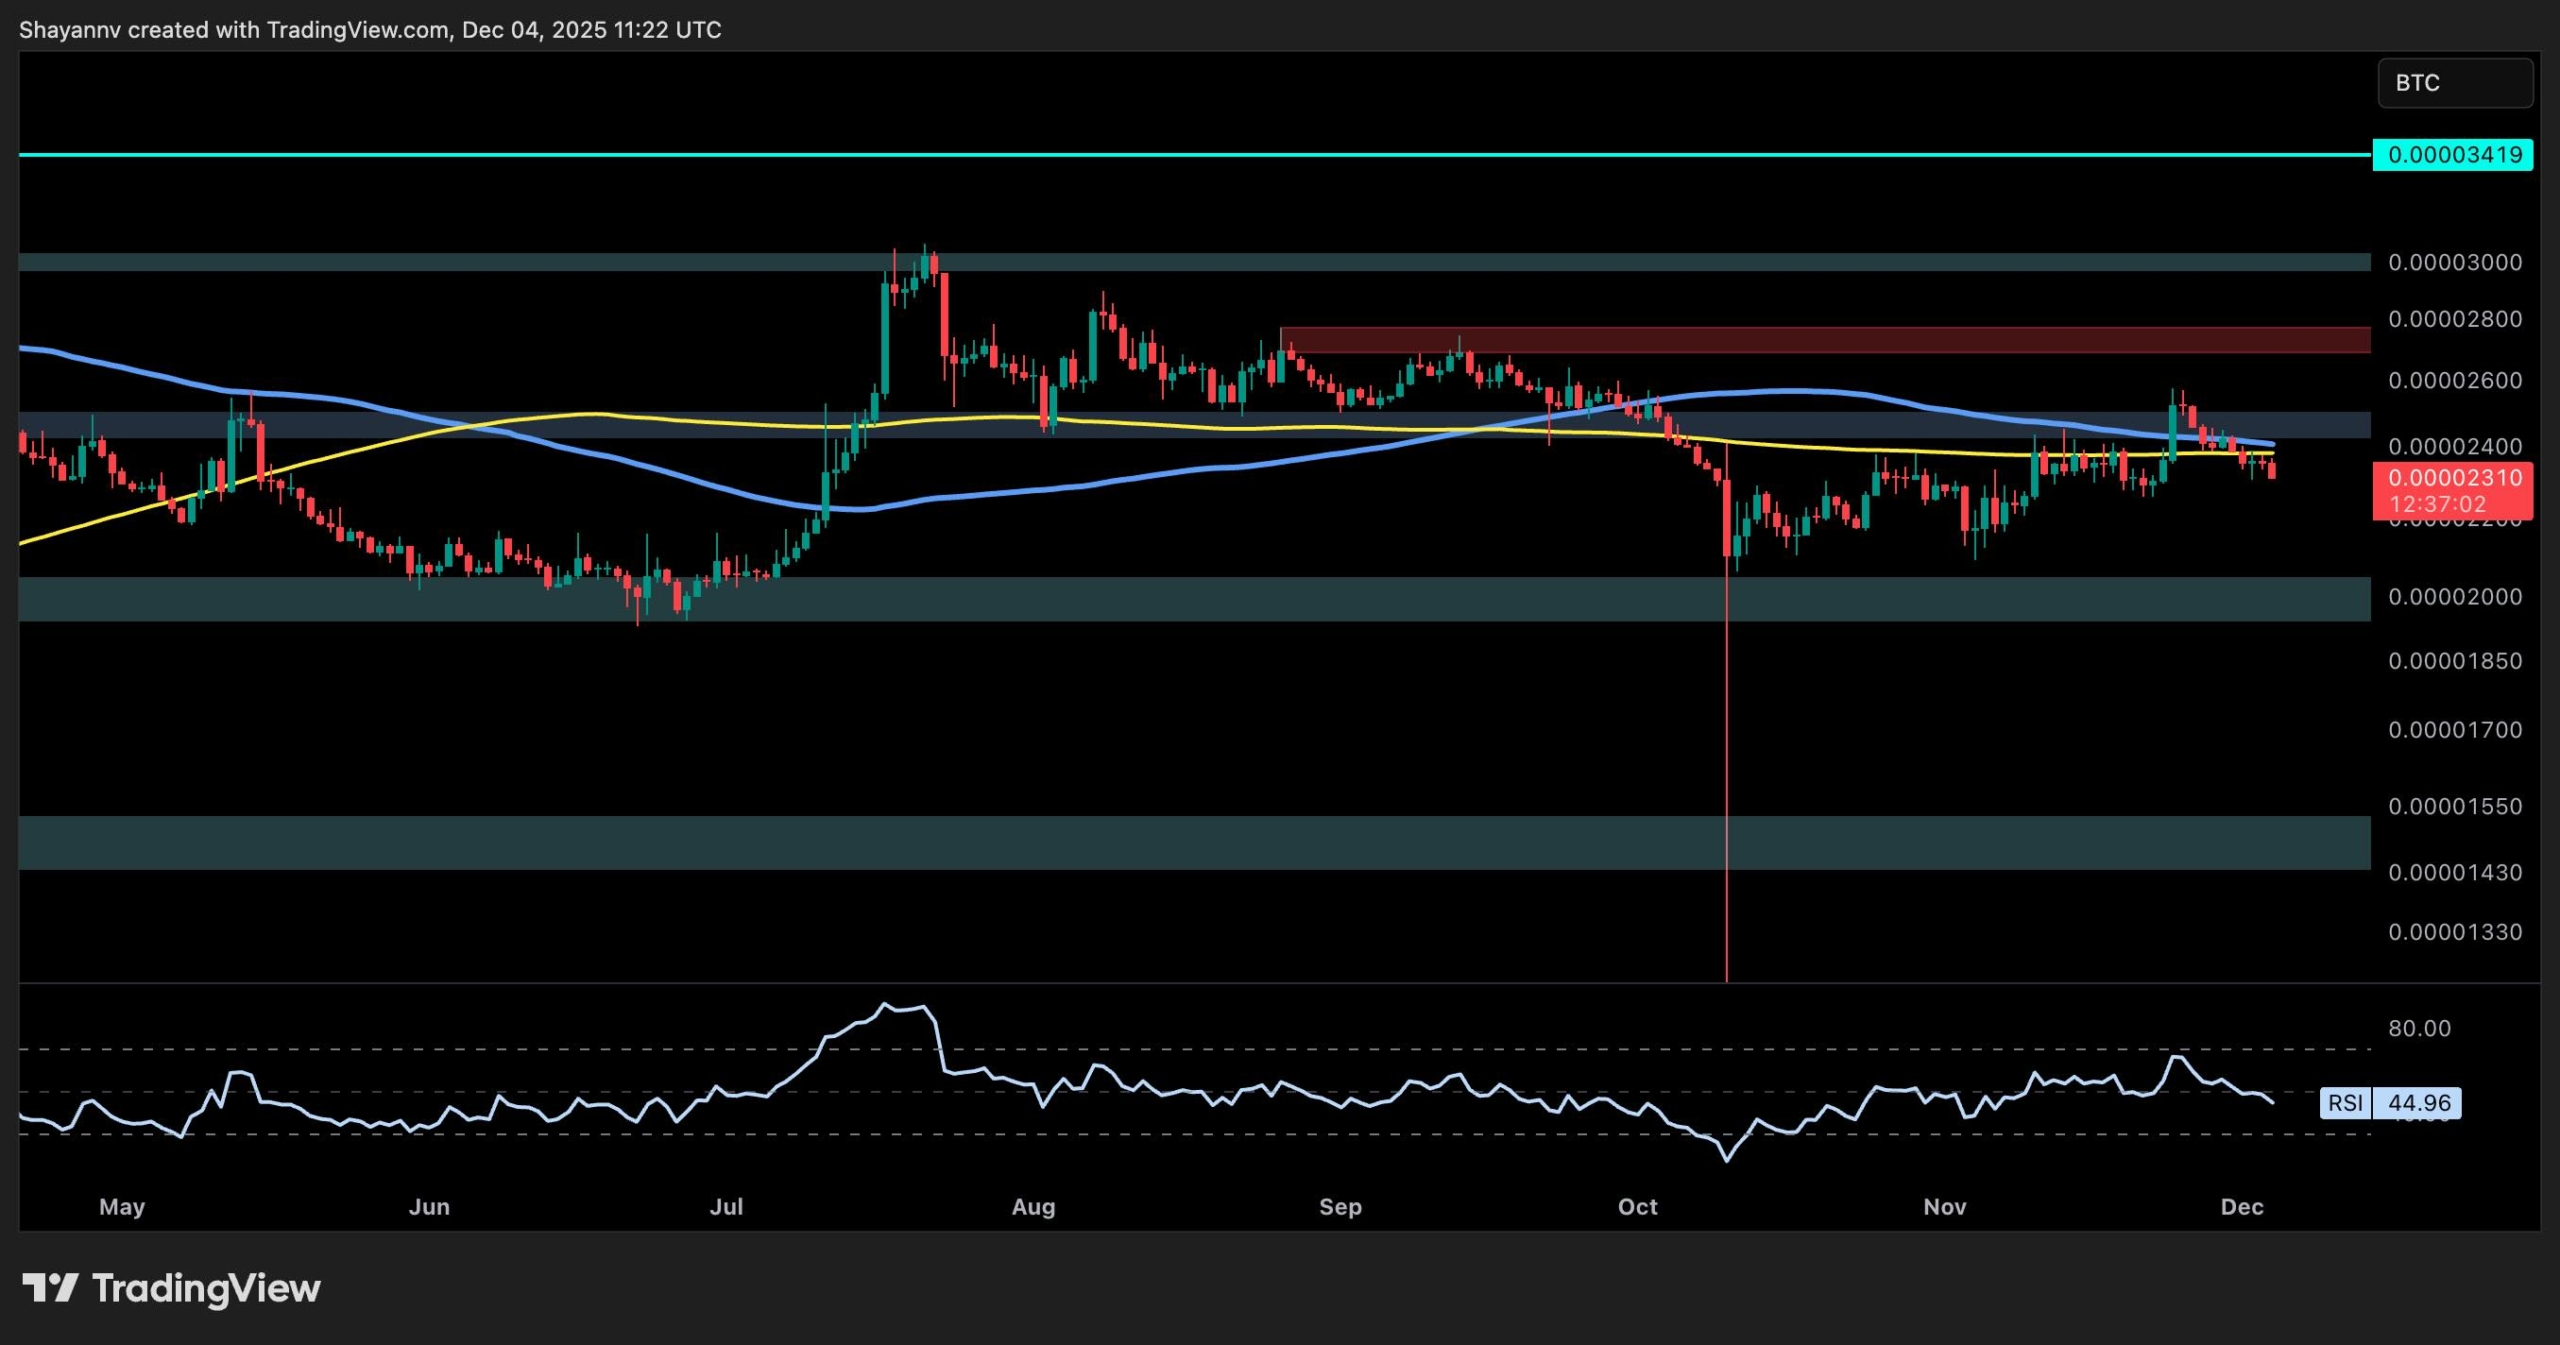
Task: Click the 0.00003000 price axis label
Action: point(2454,262)
